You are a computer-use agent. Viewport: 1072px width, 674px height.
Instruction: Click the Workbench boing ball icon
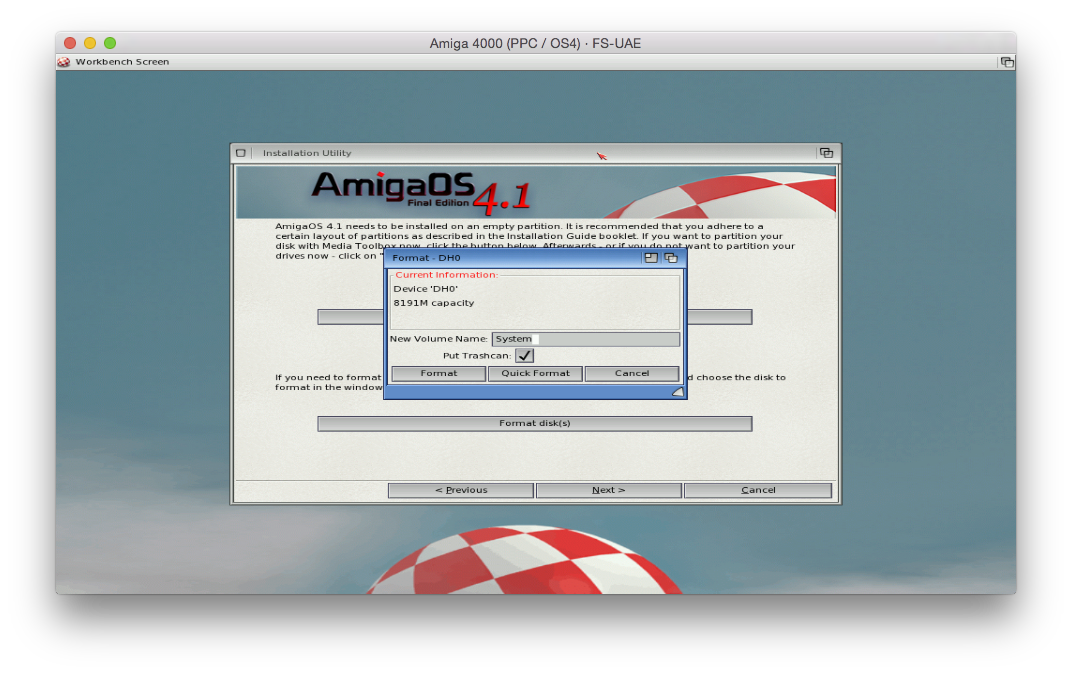coord(64,62)
